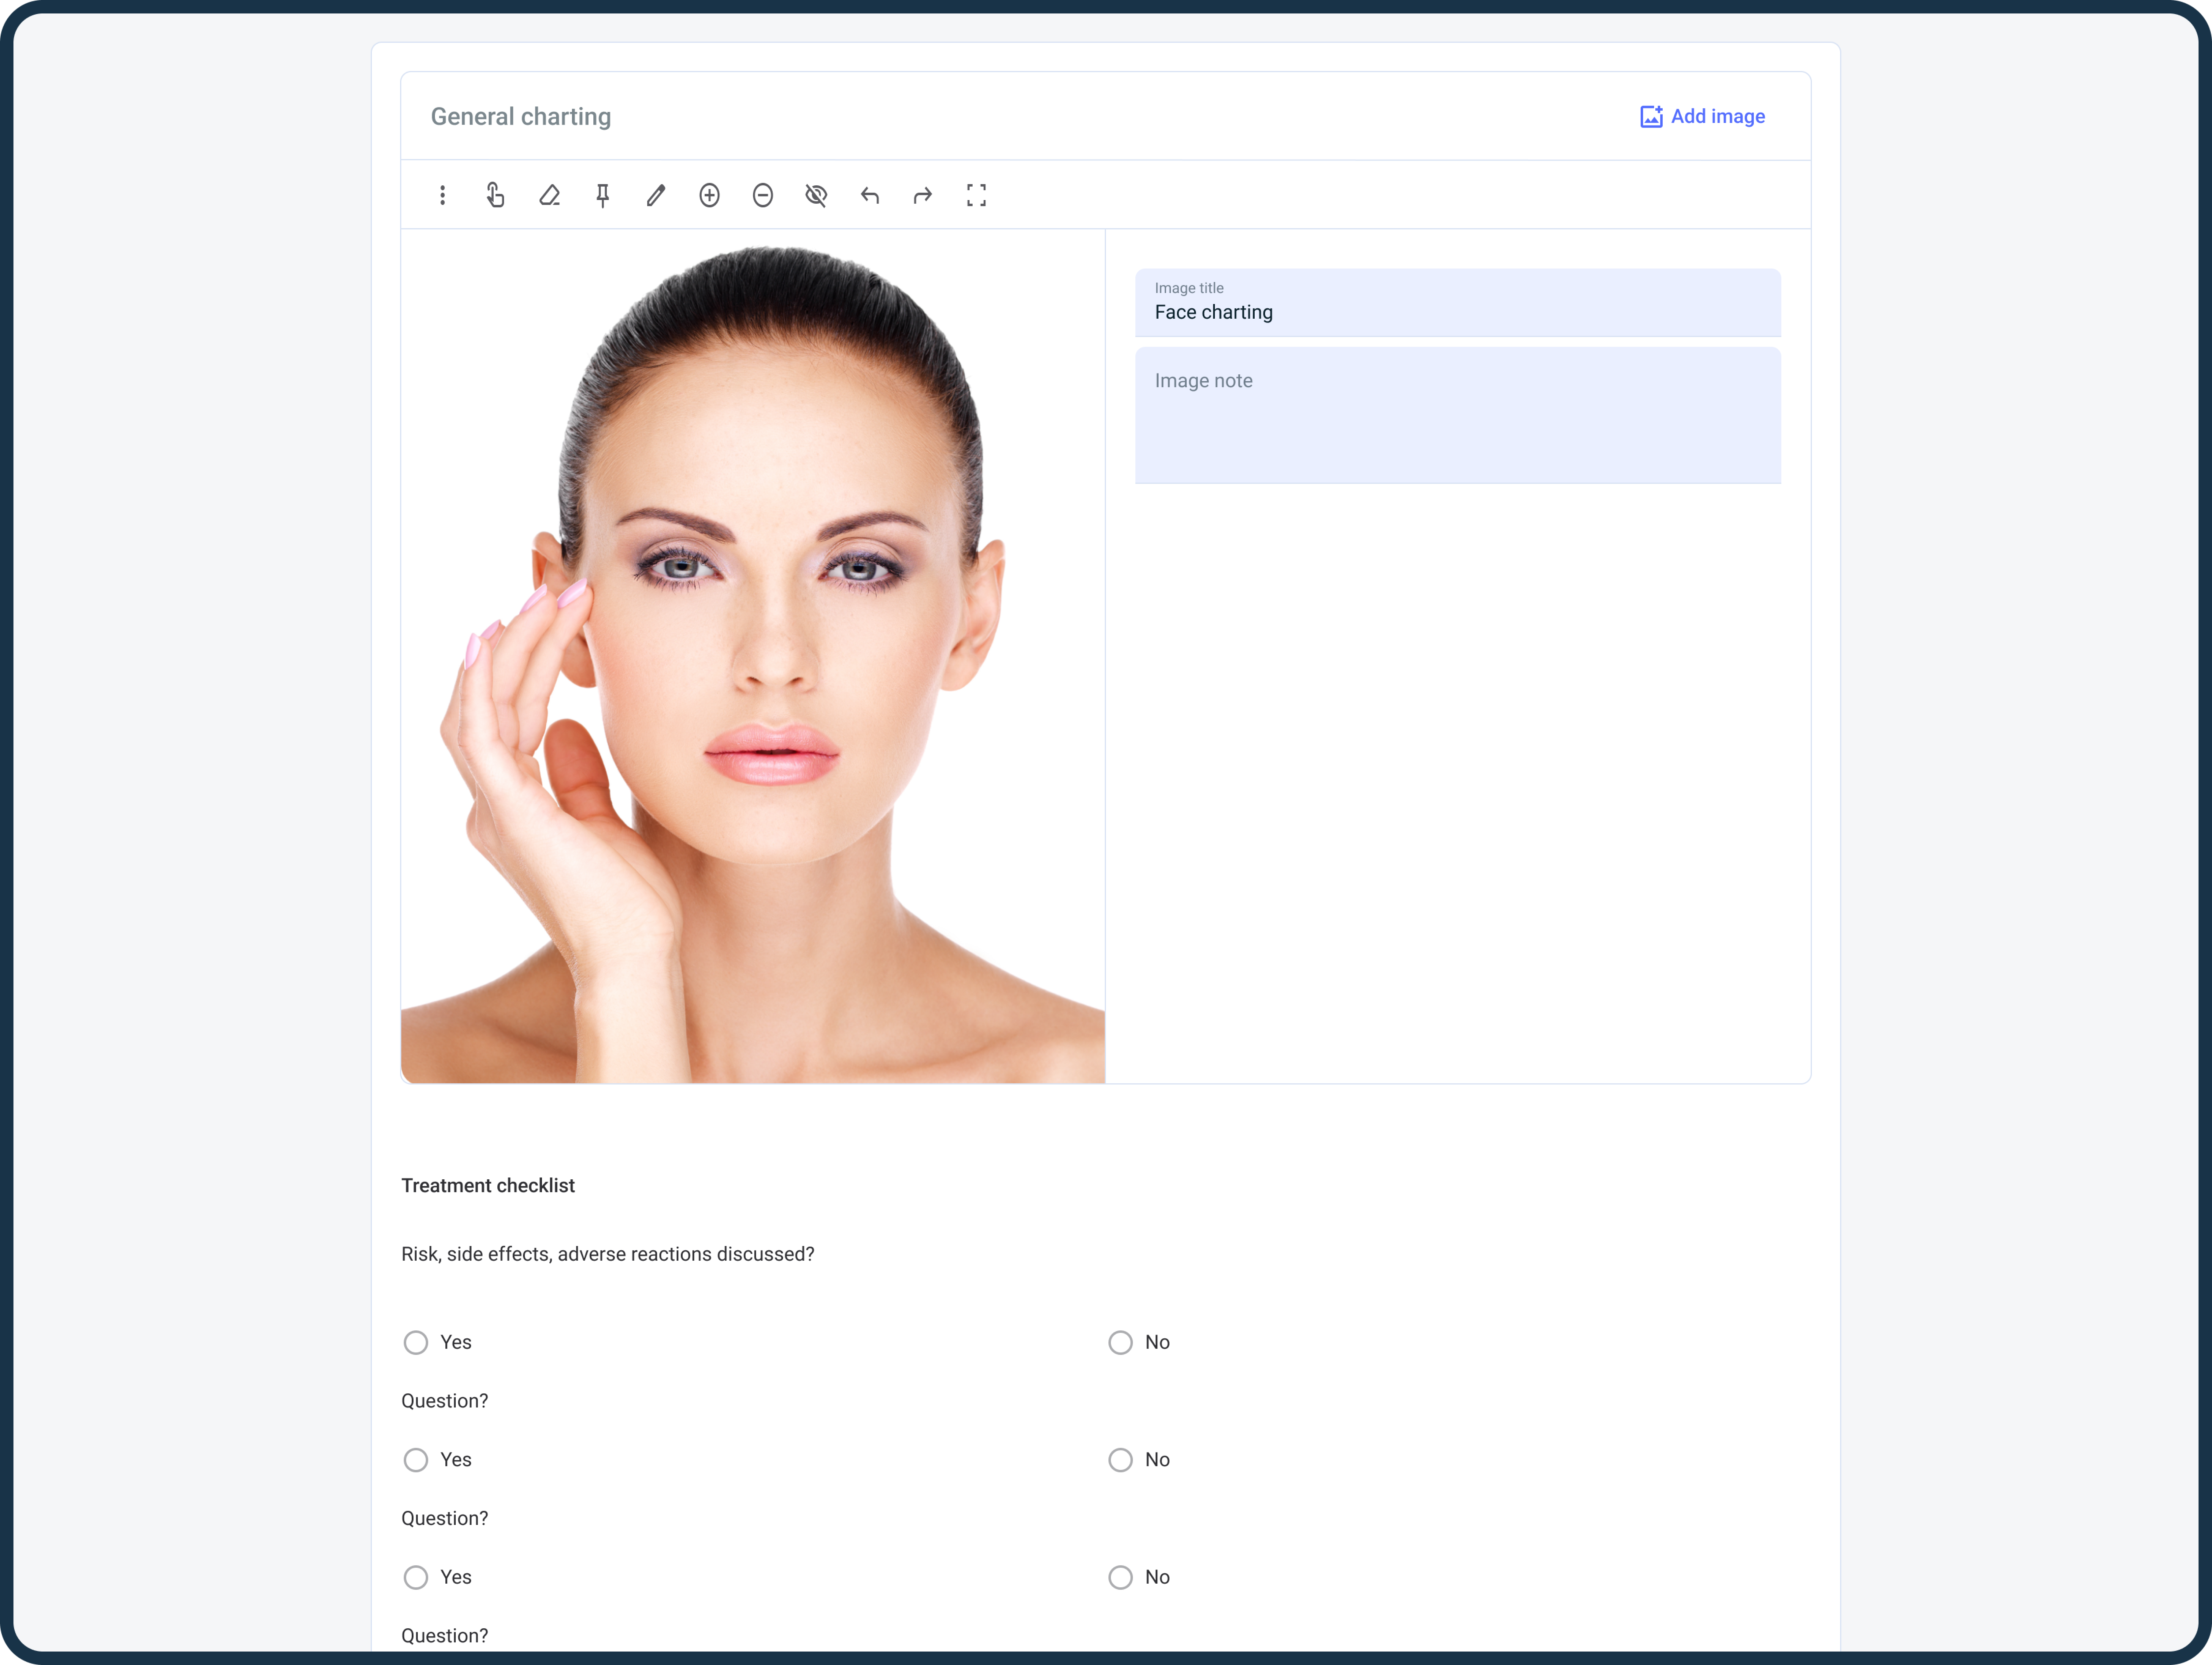
Task: Open the three-dot more options menu
Action: coord(442,195)
